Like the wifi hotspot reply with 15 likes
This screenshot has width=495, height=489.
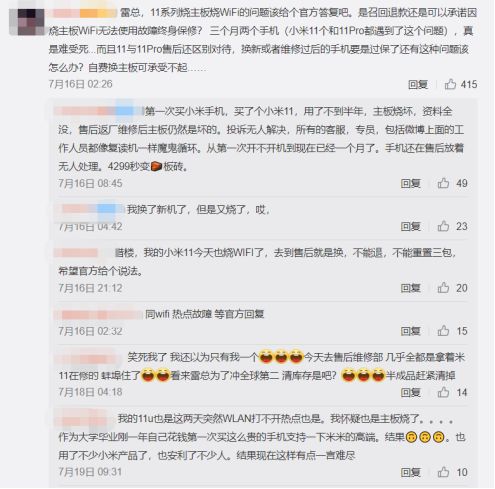pos(443,331)
